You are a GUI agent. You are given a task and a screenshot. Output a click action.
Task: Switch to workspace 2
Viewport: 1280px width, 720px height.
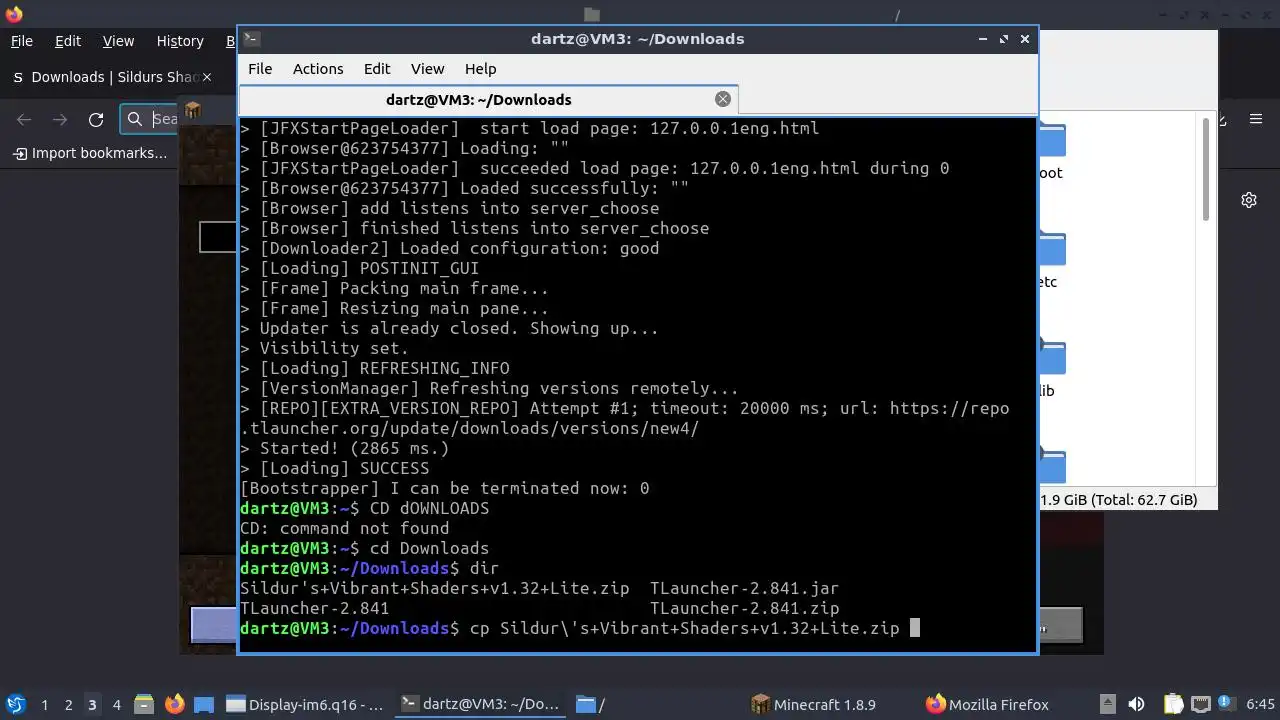click(x=68, y=704)
